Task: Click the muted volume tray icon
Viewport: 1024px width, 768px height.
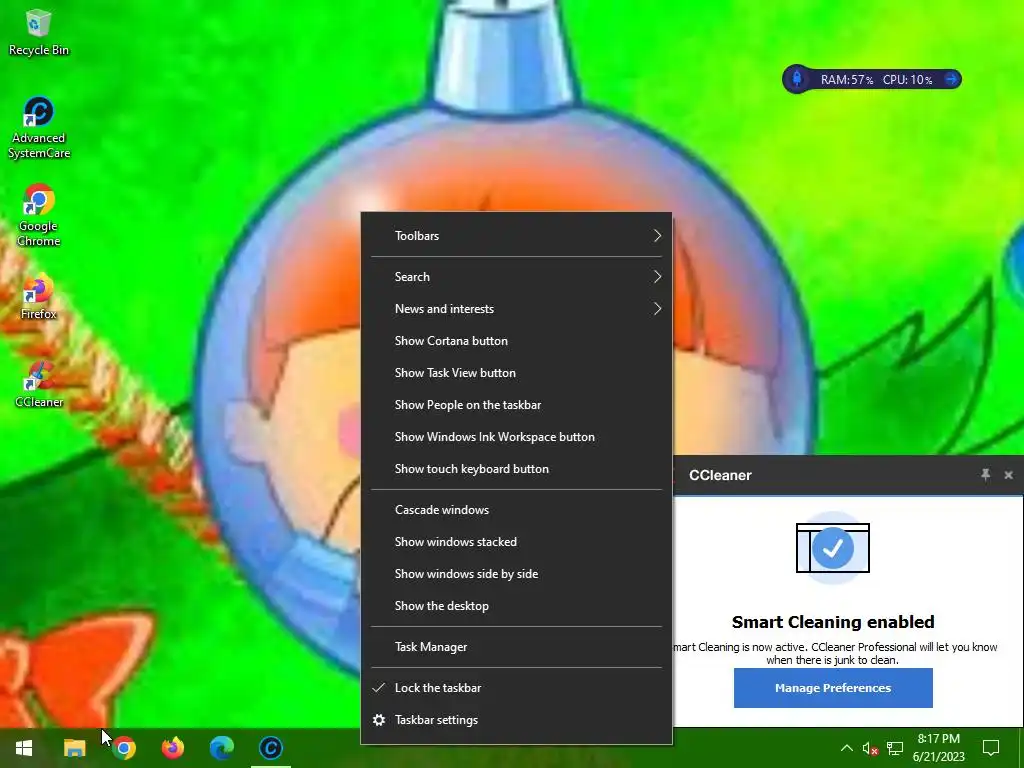Action: tap(871, 748)
